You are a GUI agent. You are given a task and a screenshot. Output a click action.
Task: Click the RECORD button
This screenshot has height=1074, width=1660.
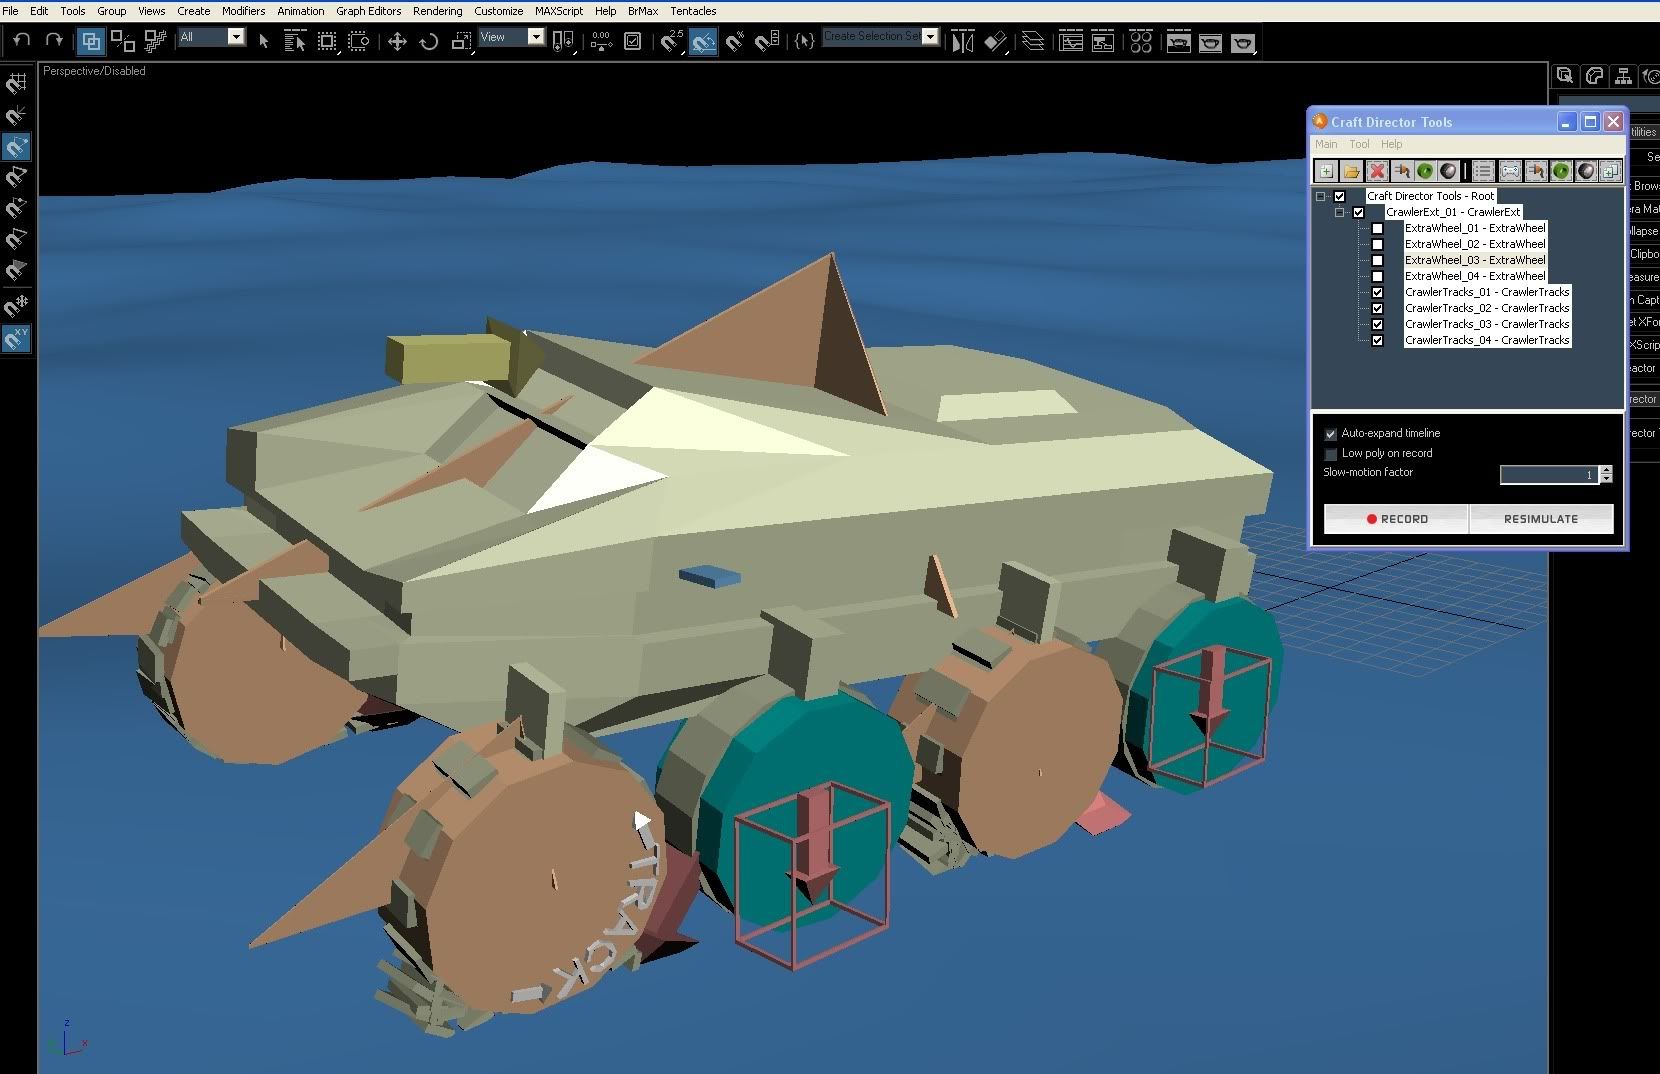1396,519
